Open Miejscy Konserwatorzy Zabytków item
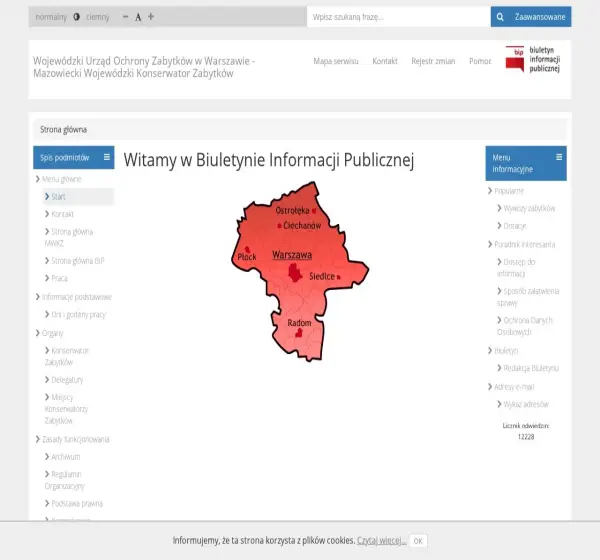 (x=66, y=409)
